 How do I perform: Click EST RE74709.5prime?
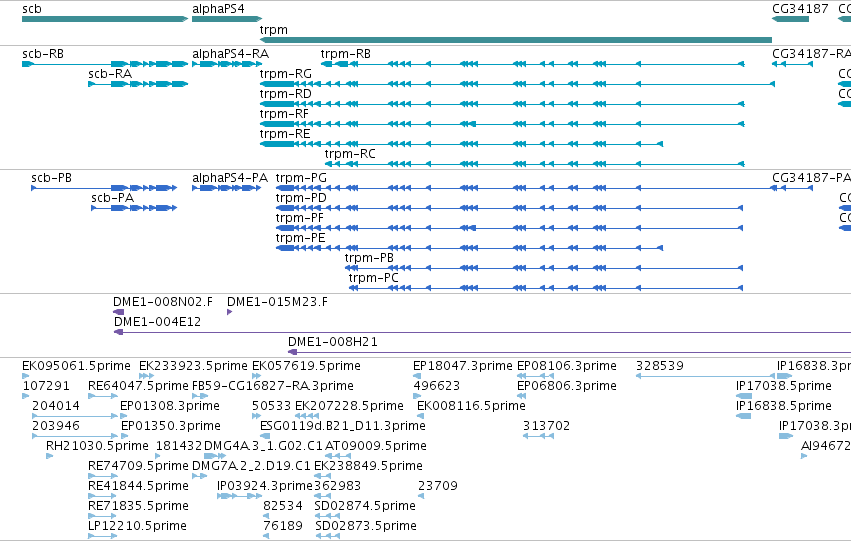(138, 466)
